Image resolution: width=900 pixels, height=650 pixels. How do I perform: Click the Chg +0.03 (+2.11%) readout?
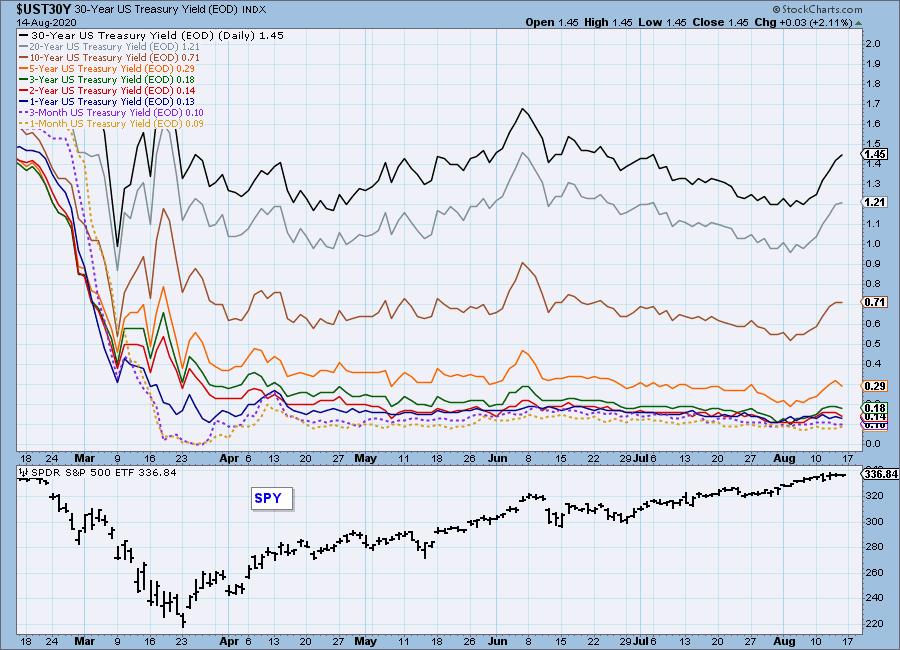[x=803, y=22]
